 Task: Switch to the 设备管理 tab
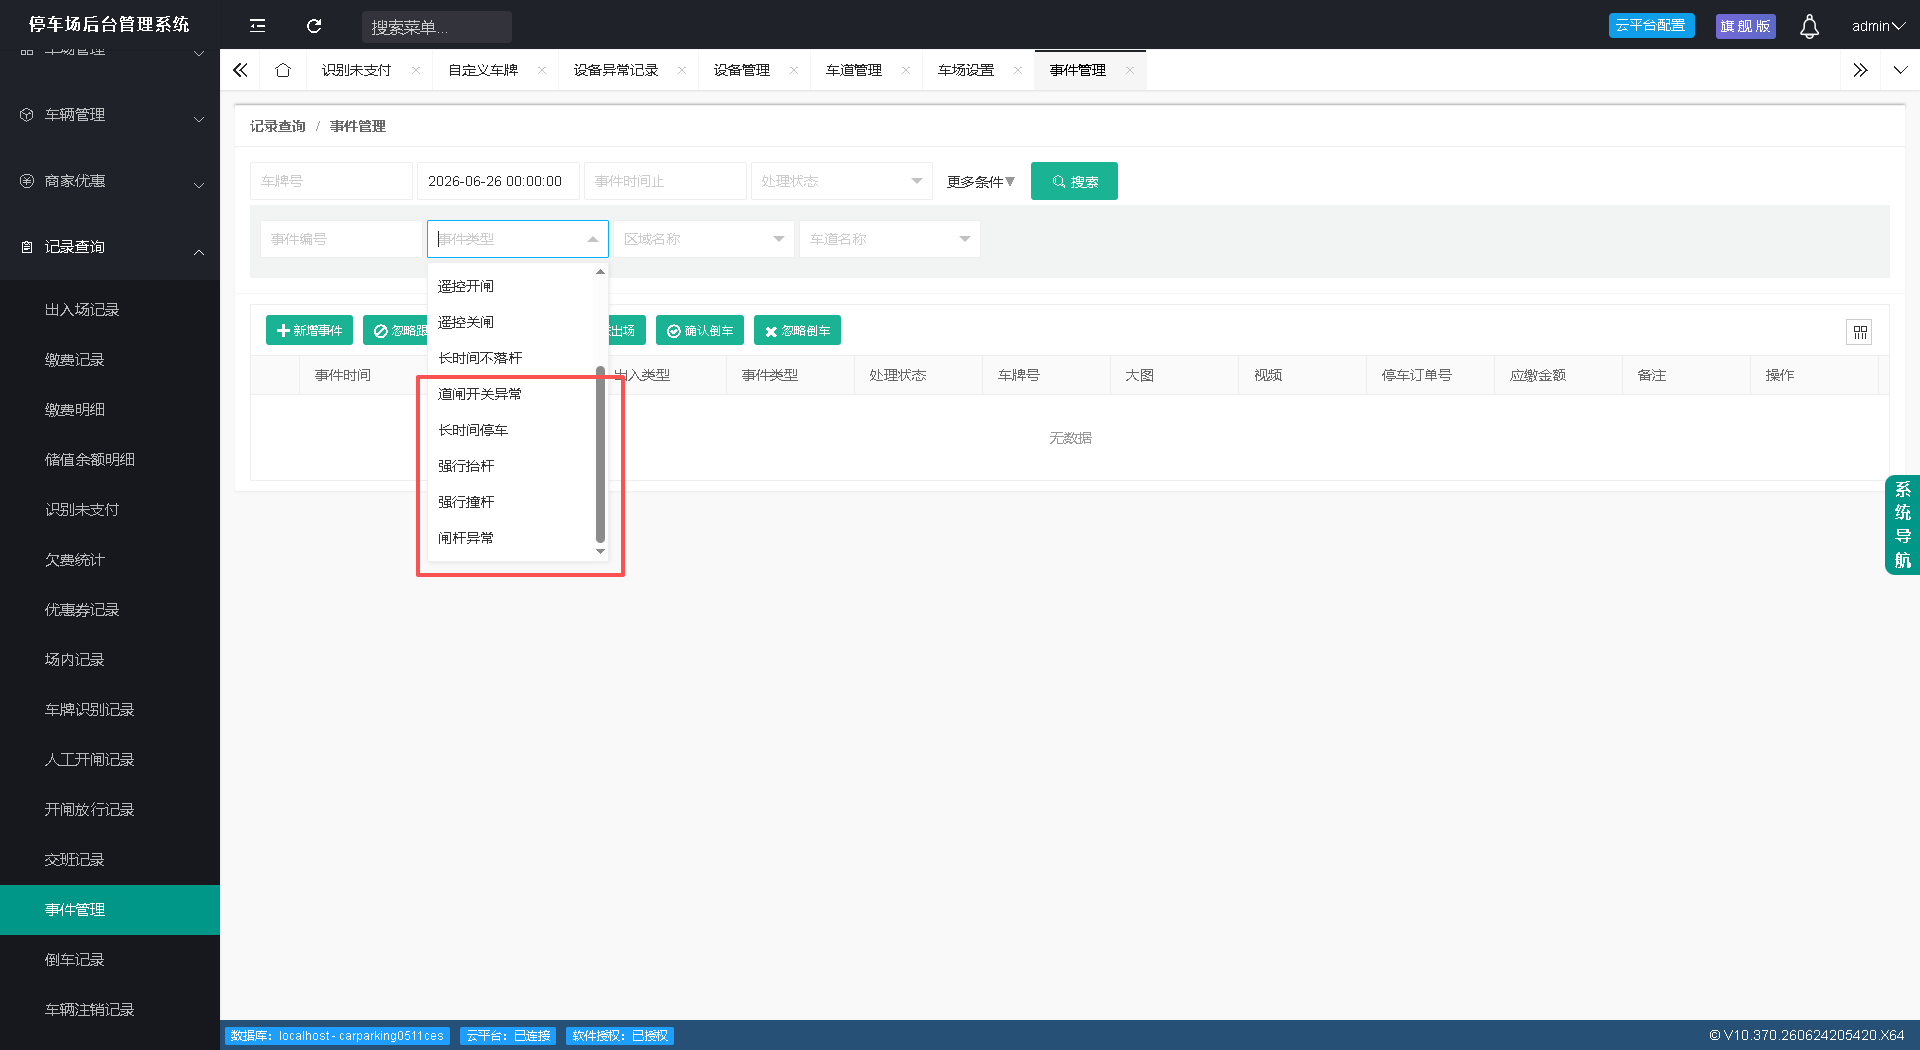pyautogui.click(x=742, y=70)
